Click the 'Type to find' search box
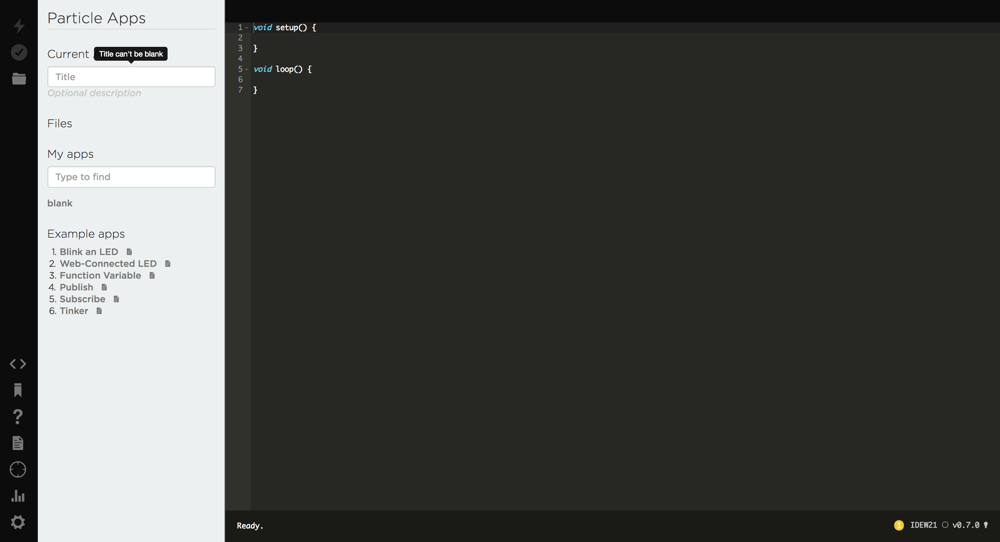The image size is (1000, 542). (131, 177)
